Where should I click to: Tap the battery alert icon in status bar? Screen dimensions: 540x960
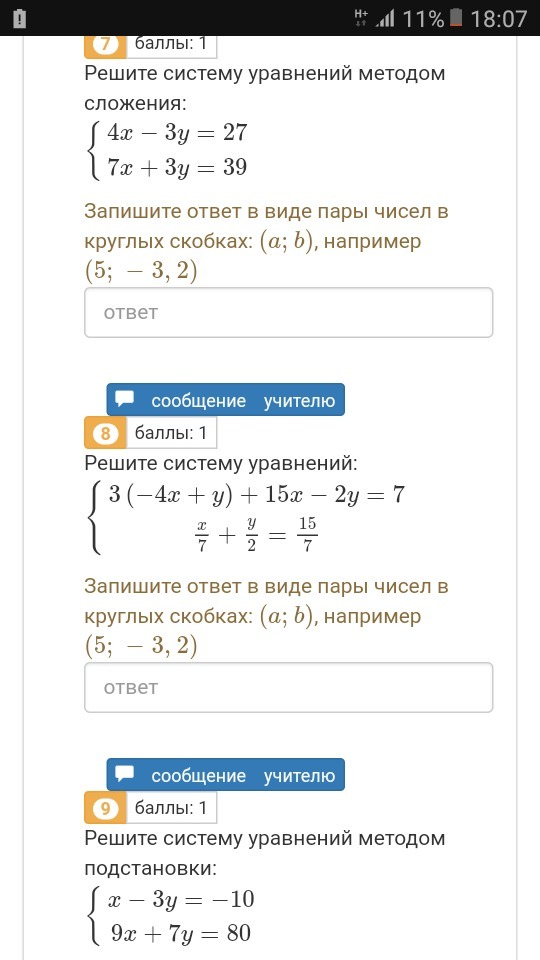pos(20,18)
